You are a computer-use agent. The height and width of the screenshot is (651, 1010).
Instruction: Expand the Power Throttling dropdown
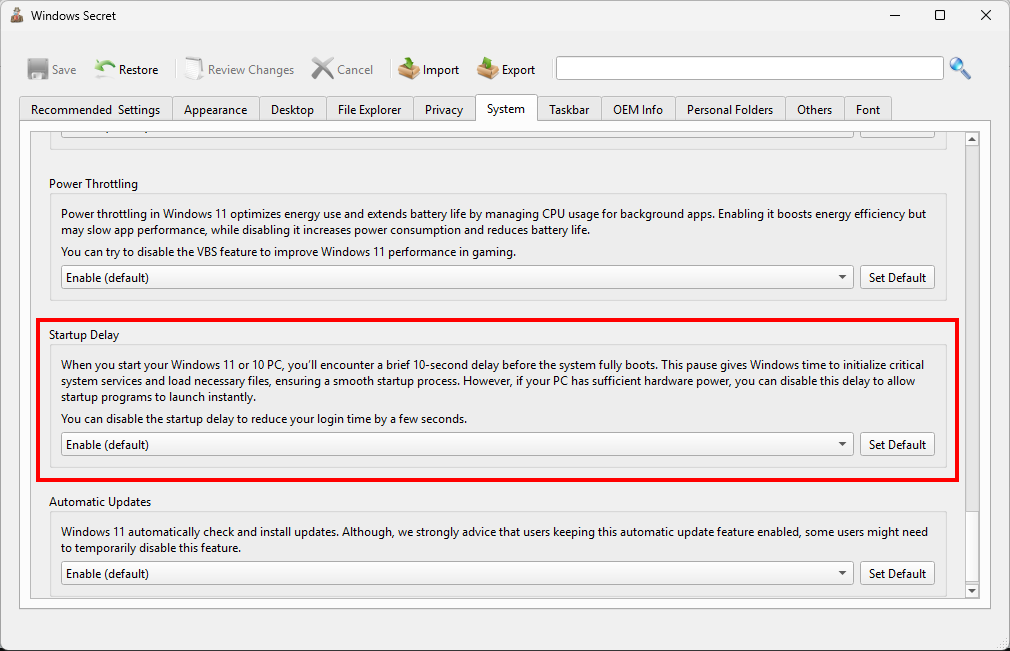coord(457,278)
